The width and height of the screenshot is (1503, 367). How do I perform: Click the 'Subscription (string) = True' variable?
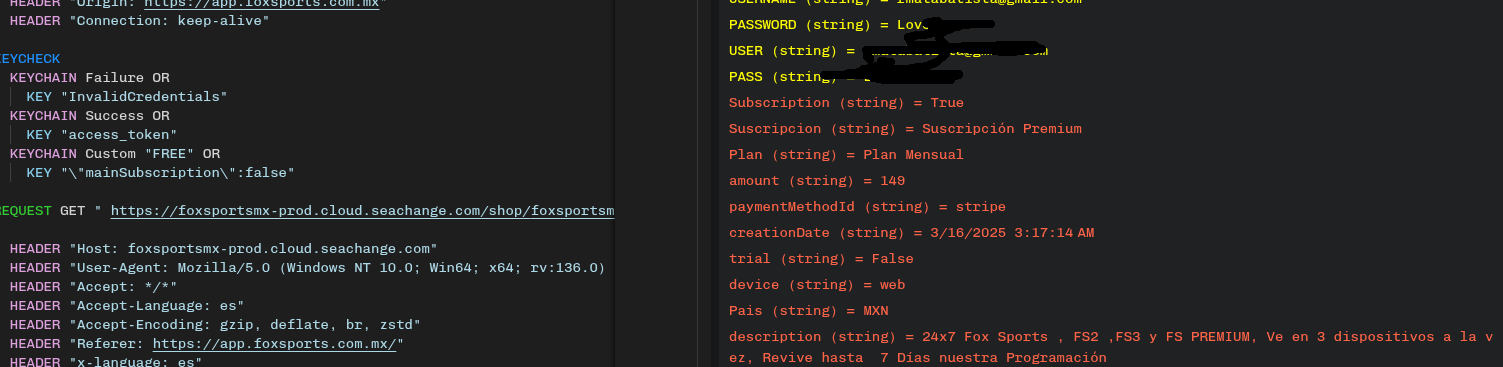(846, 103)
